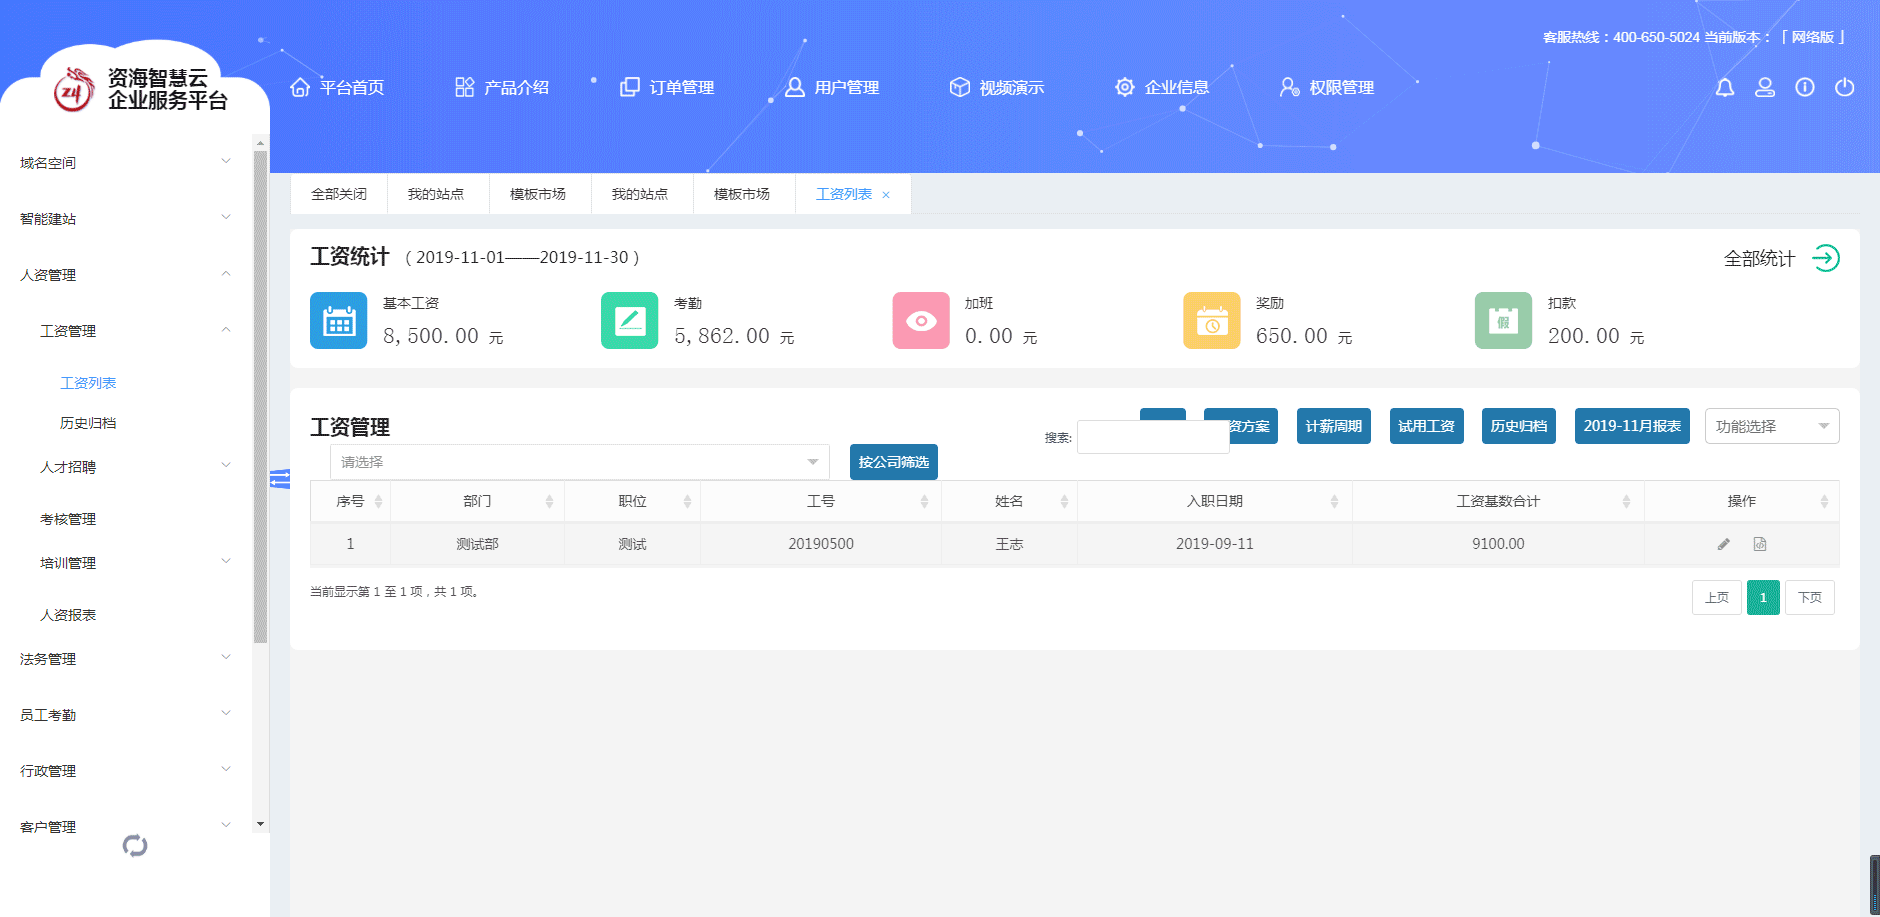Sort table by 入职日期 column

point(1214,501)
